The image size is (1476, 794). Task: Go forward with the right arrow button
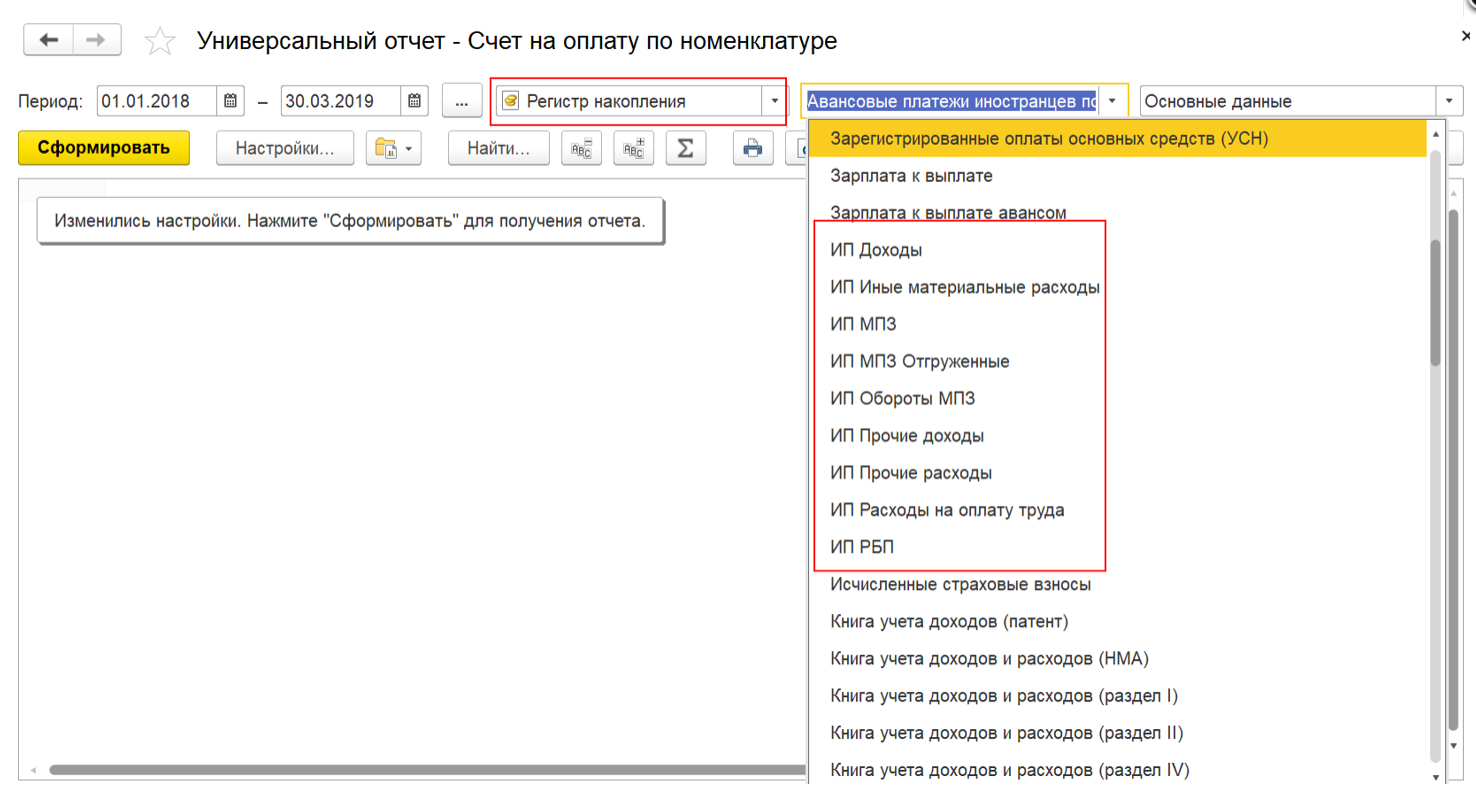pyautogui.click(x=96, y=40)
